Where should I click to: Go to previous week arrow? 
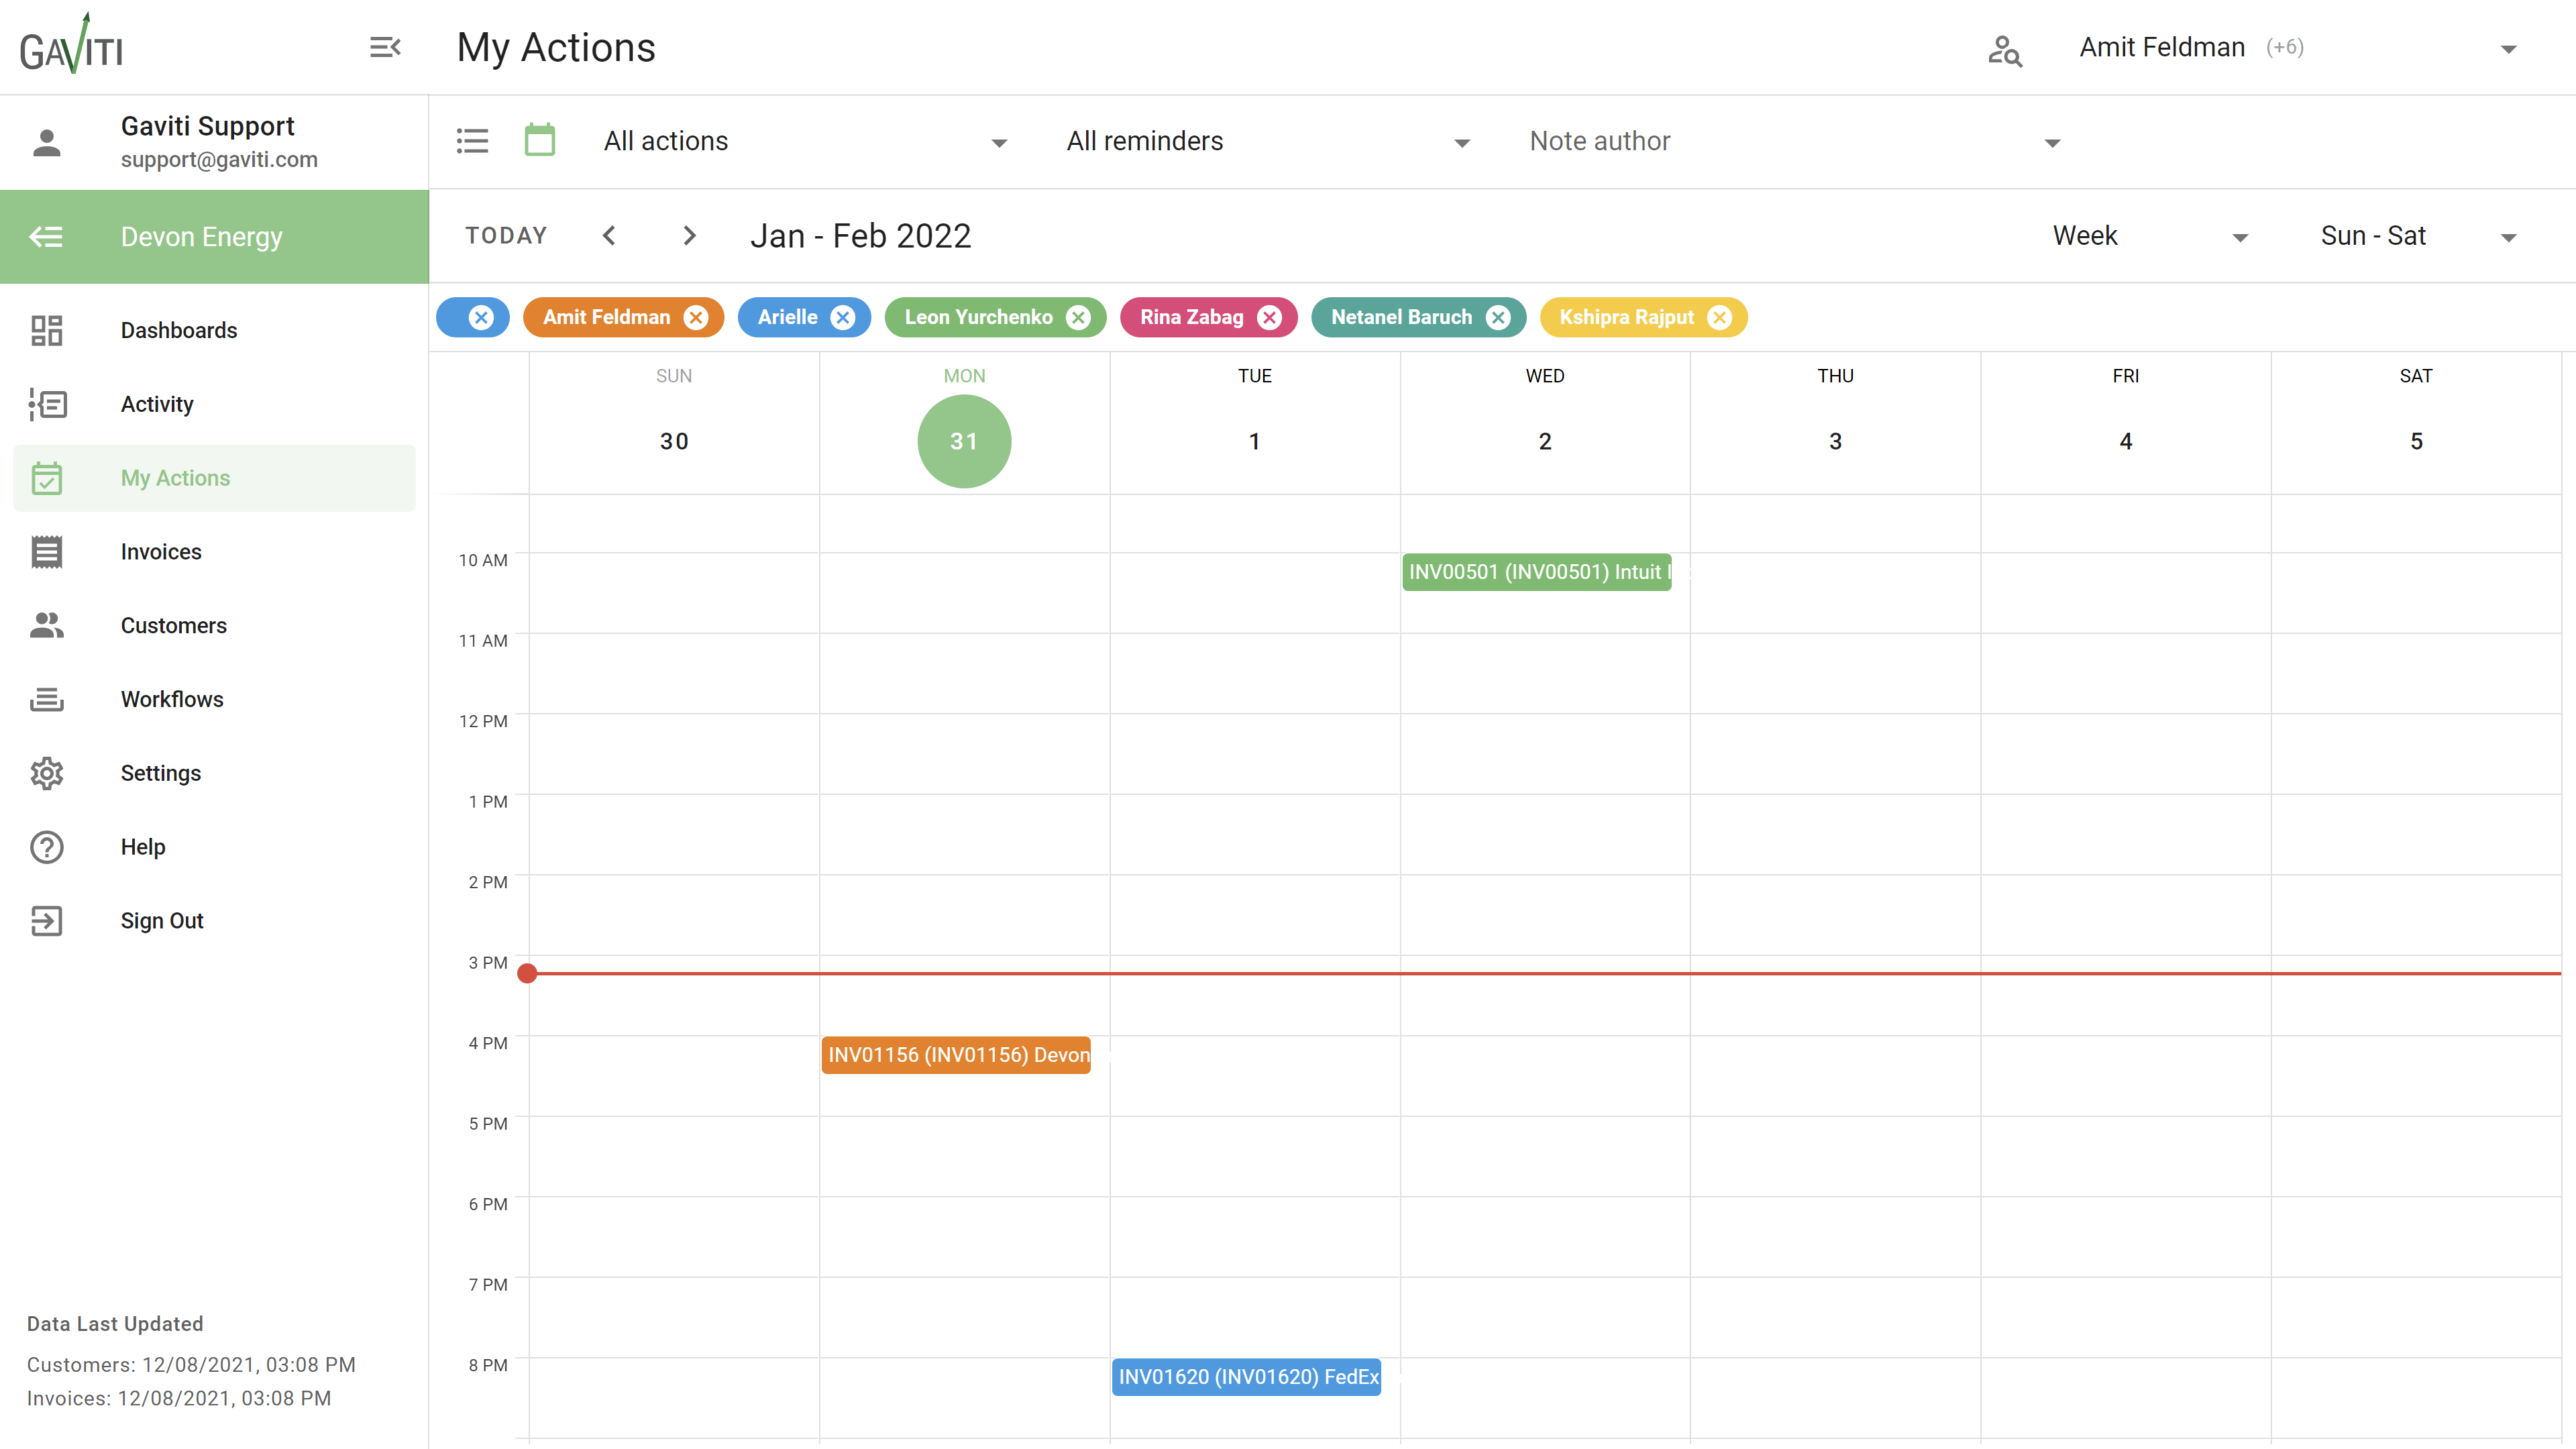click(x=609, y=236)
